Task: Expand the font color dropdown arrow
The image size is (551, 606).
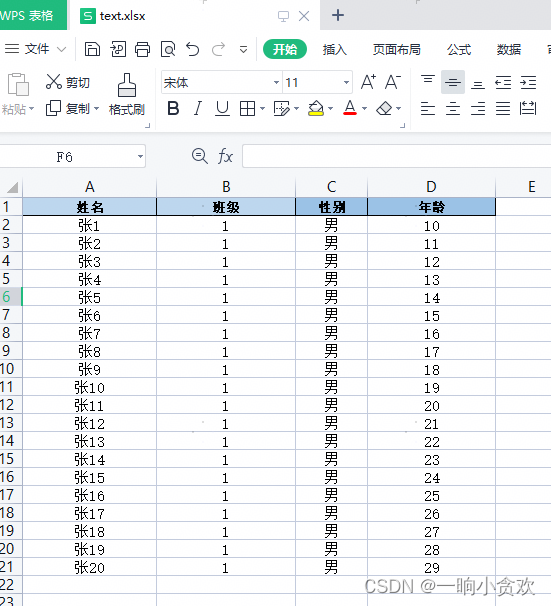Action: click(x=364, y=109)
